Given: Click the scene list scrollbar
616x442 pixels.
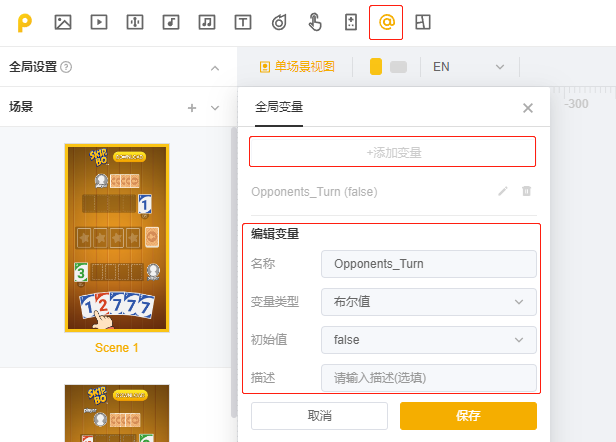Looking at the screenshot, I should [x=234, y=273].
